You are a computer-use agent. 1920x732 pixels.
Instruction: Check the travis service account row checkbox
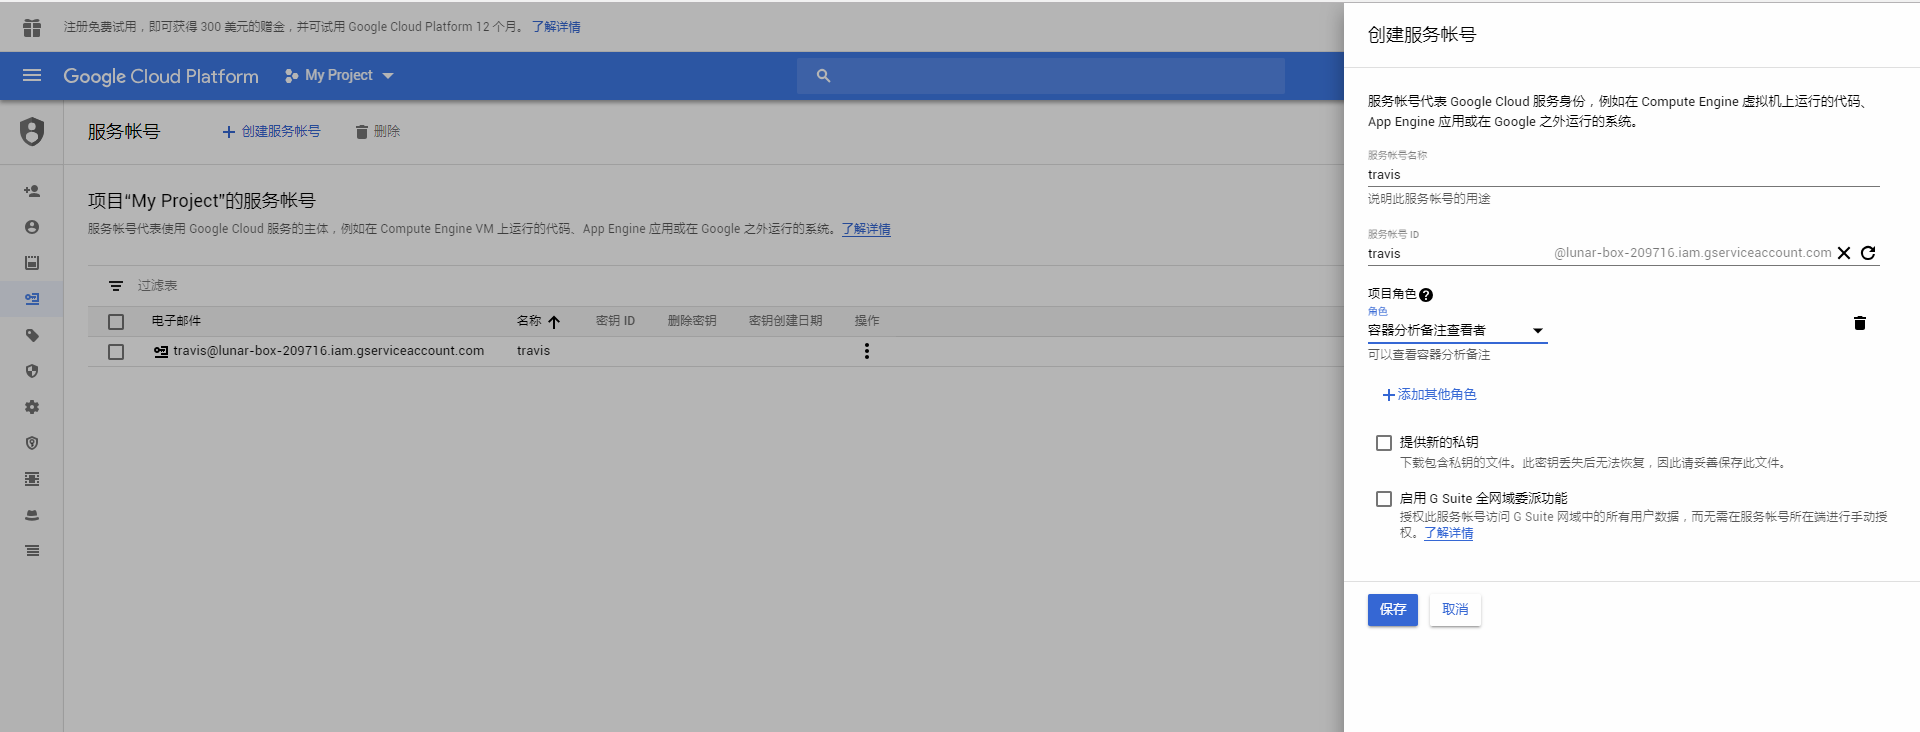pyautogui.click(x=116, y=352)
